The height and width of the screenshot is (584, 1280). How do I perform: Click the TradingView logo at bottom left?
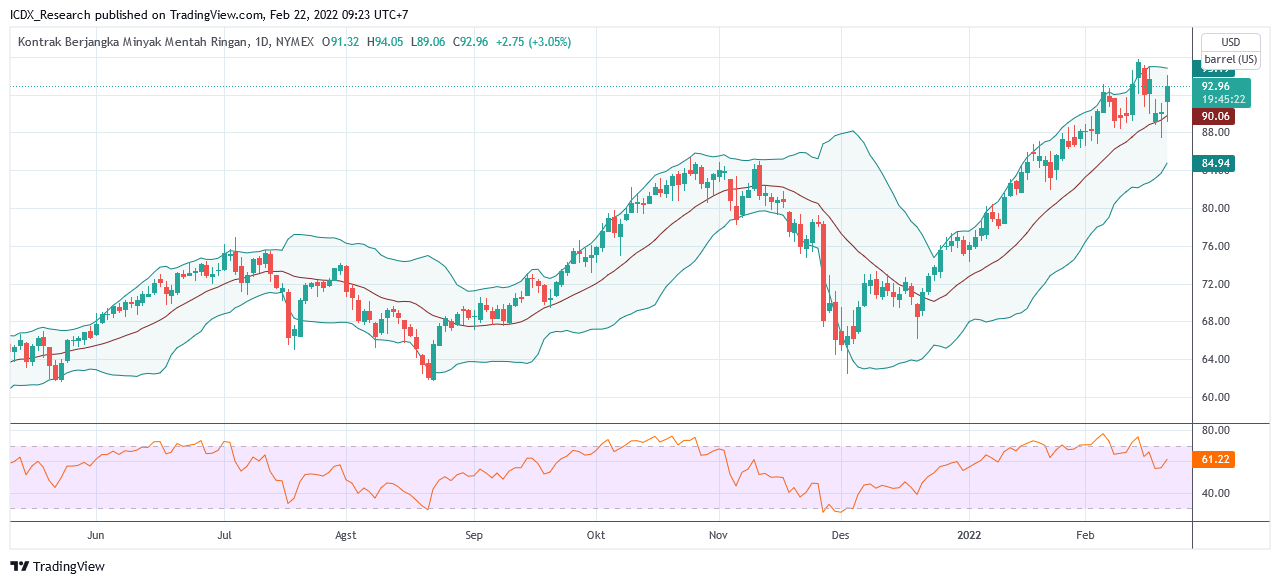(57, 567)
